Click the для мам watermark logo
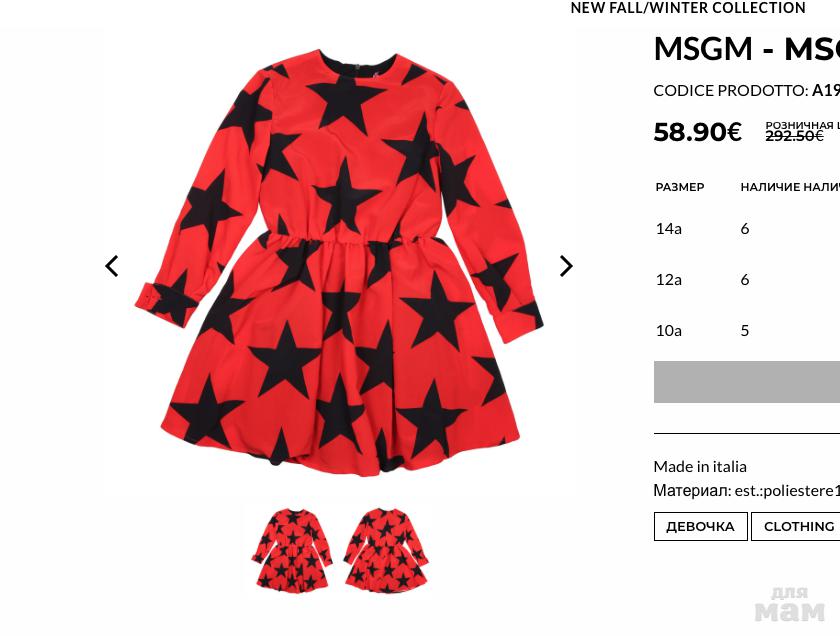 point(789,604)
